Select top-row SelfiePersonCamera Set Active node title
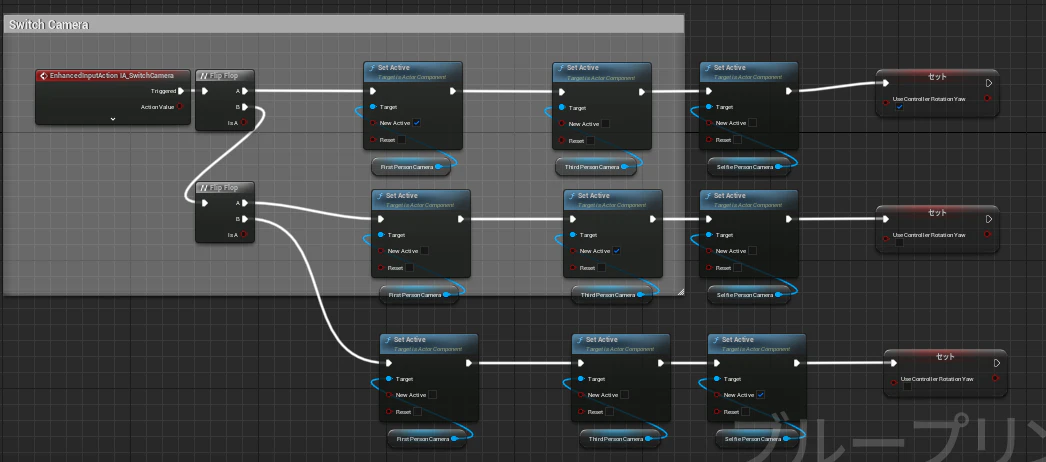Screen dimensions: 1046x462 pyautogui.click(x=729, y=68)
